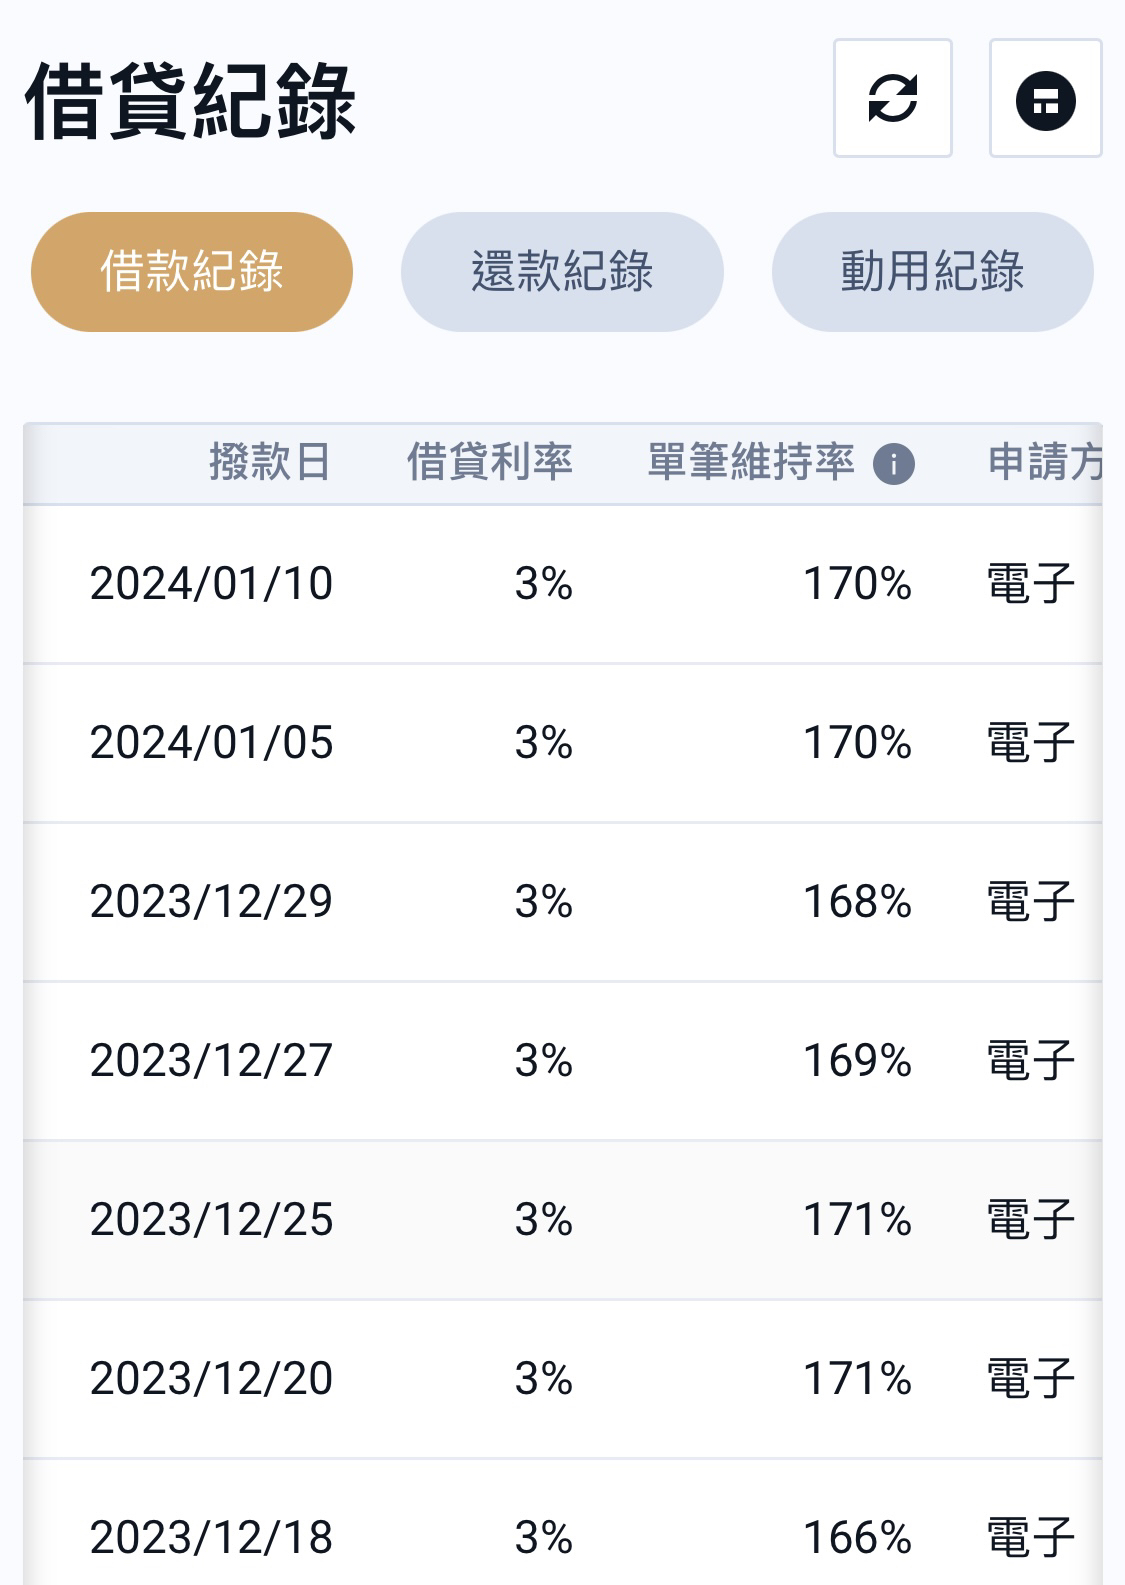Select the 2023/12/20 loan record row
The width and height of the screenshot is (1125, 1585).
click(x=562, y=1379)
